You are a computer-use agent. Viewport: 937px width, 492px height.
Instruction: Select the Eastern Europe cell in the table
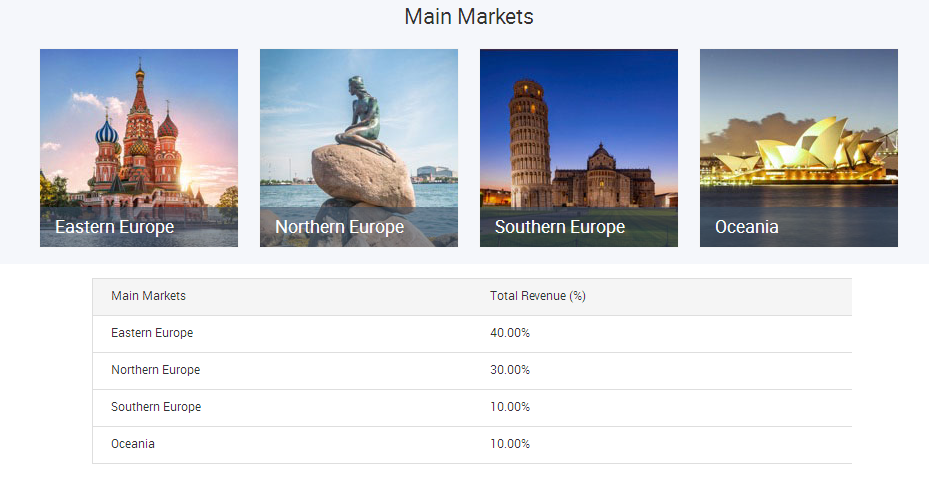tap(152, 333)
